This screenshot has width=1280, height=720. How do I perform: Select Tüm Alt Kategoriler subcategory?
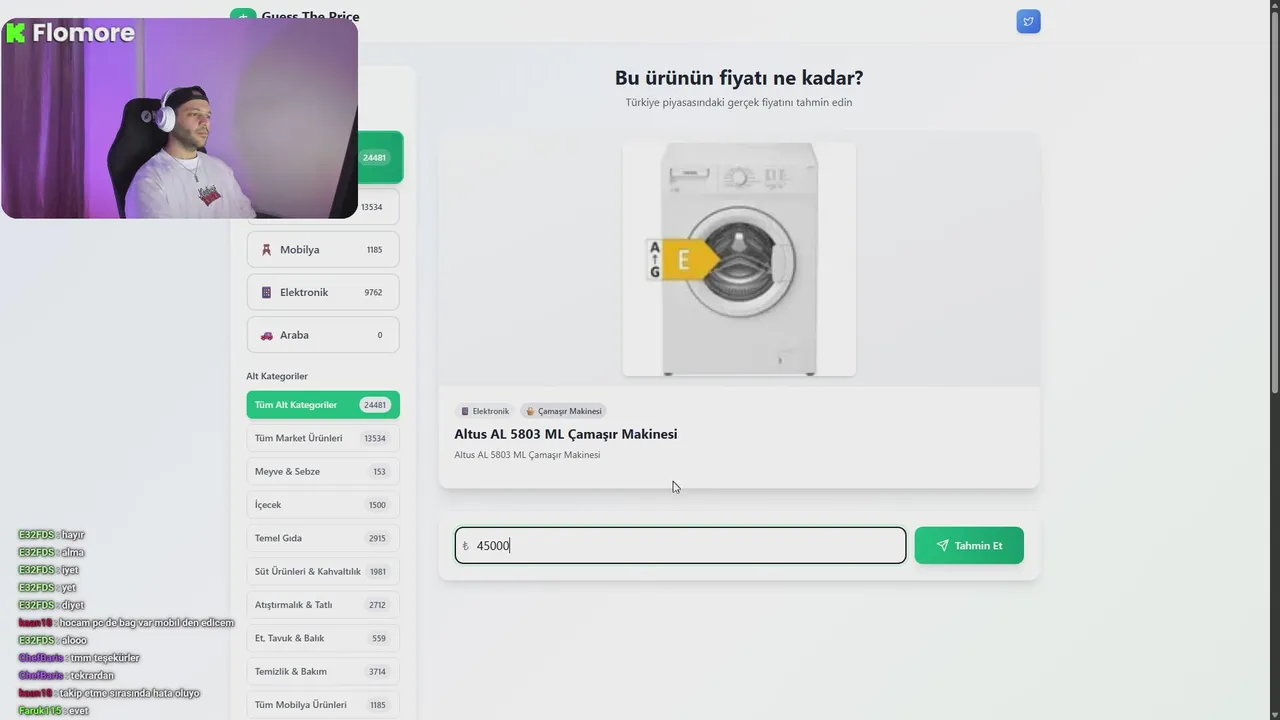point(323,405)
